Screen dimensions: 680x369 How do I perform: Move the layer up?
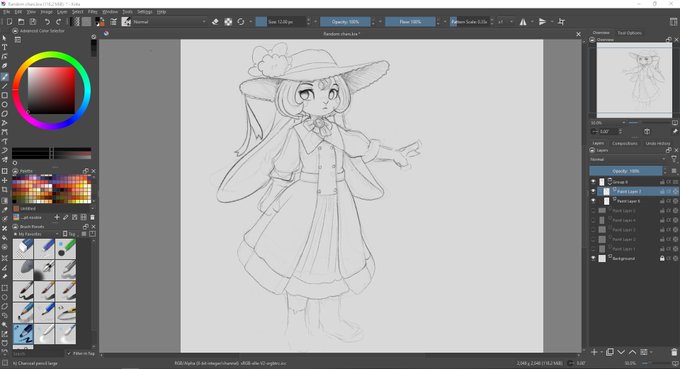(x=632, y=352)
